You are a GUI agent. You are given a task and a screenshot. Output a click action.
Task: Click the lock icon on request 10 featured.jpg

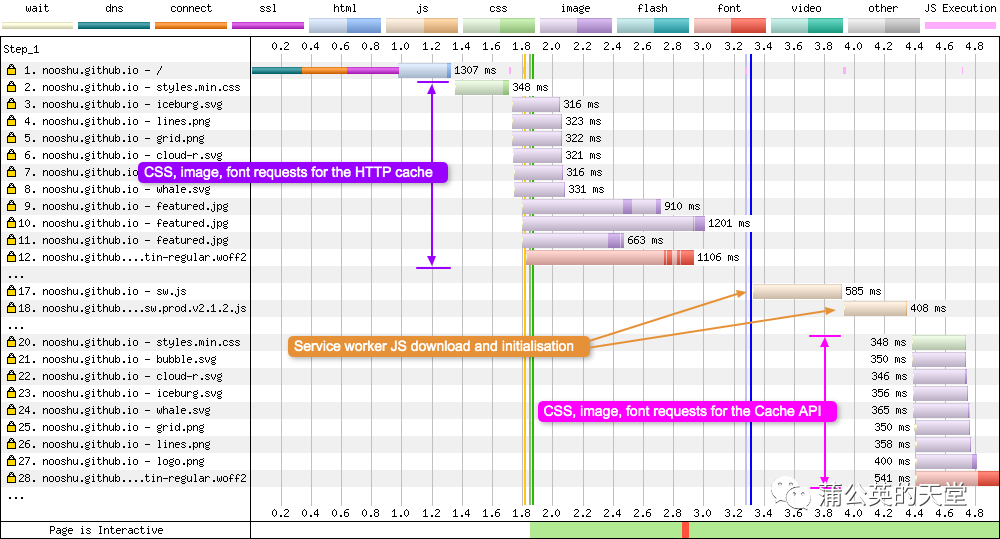point(11,223)
